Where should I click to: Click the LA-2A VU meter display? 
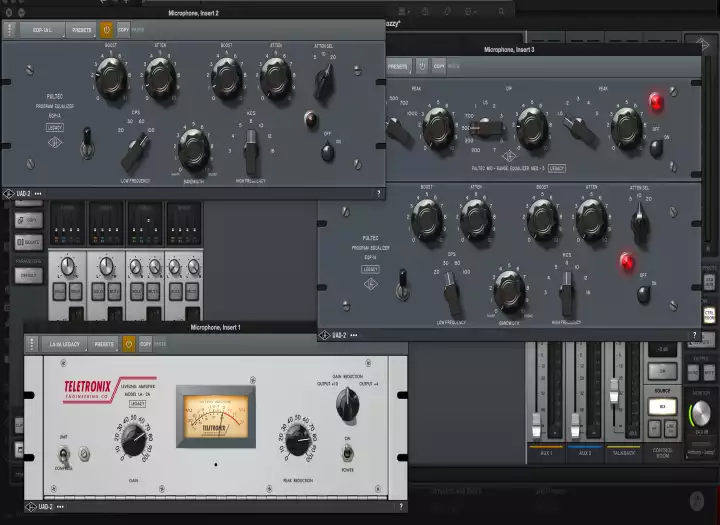tap(216, 416)
